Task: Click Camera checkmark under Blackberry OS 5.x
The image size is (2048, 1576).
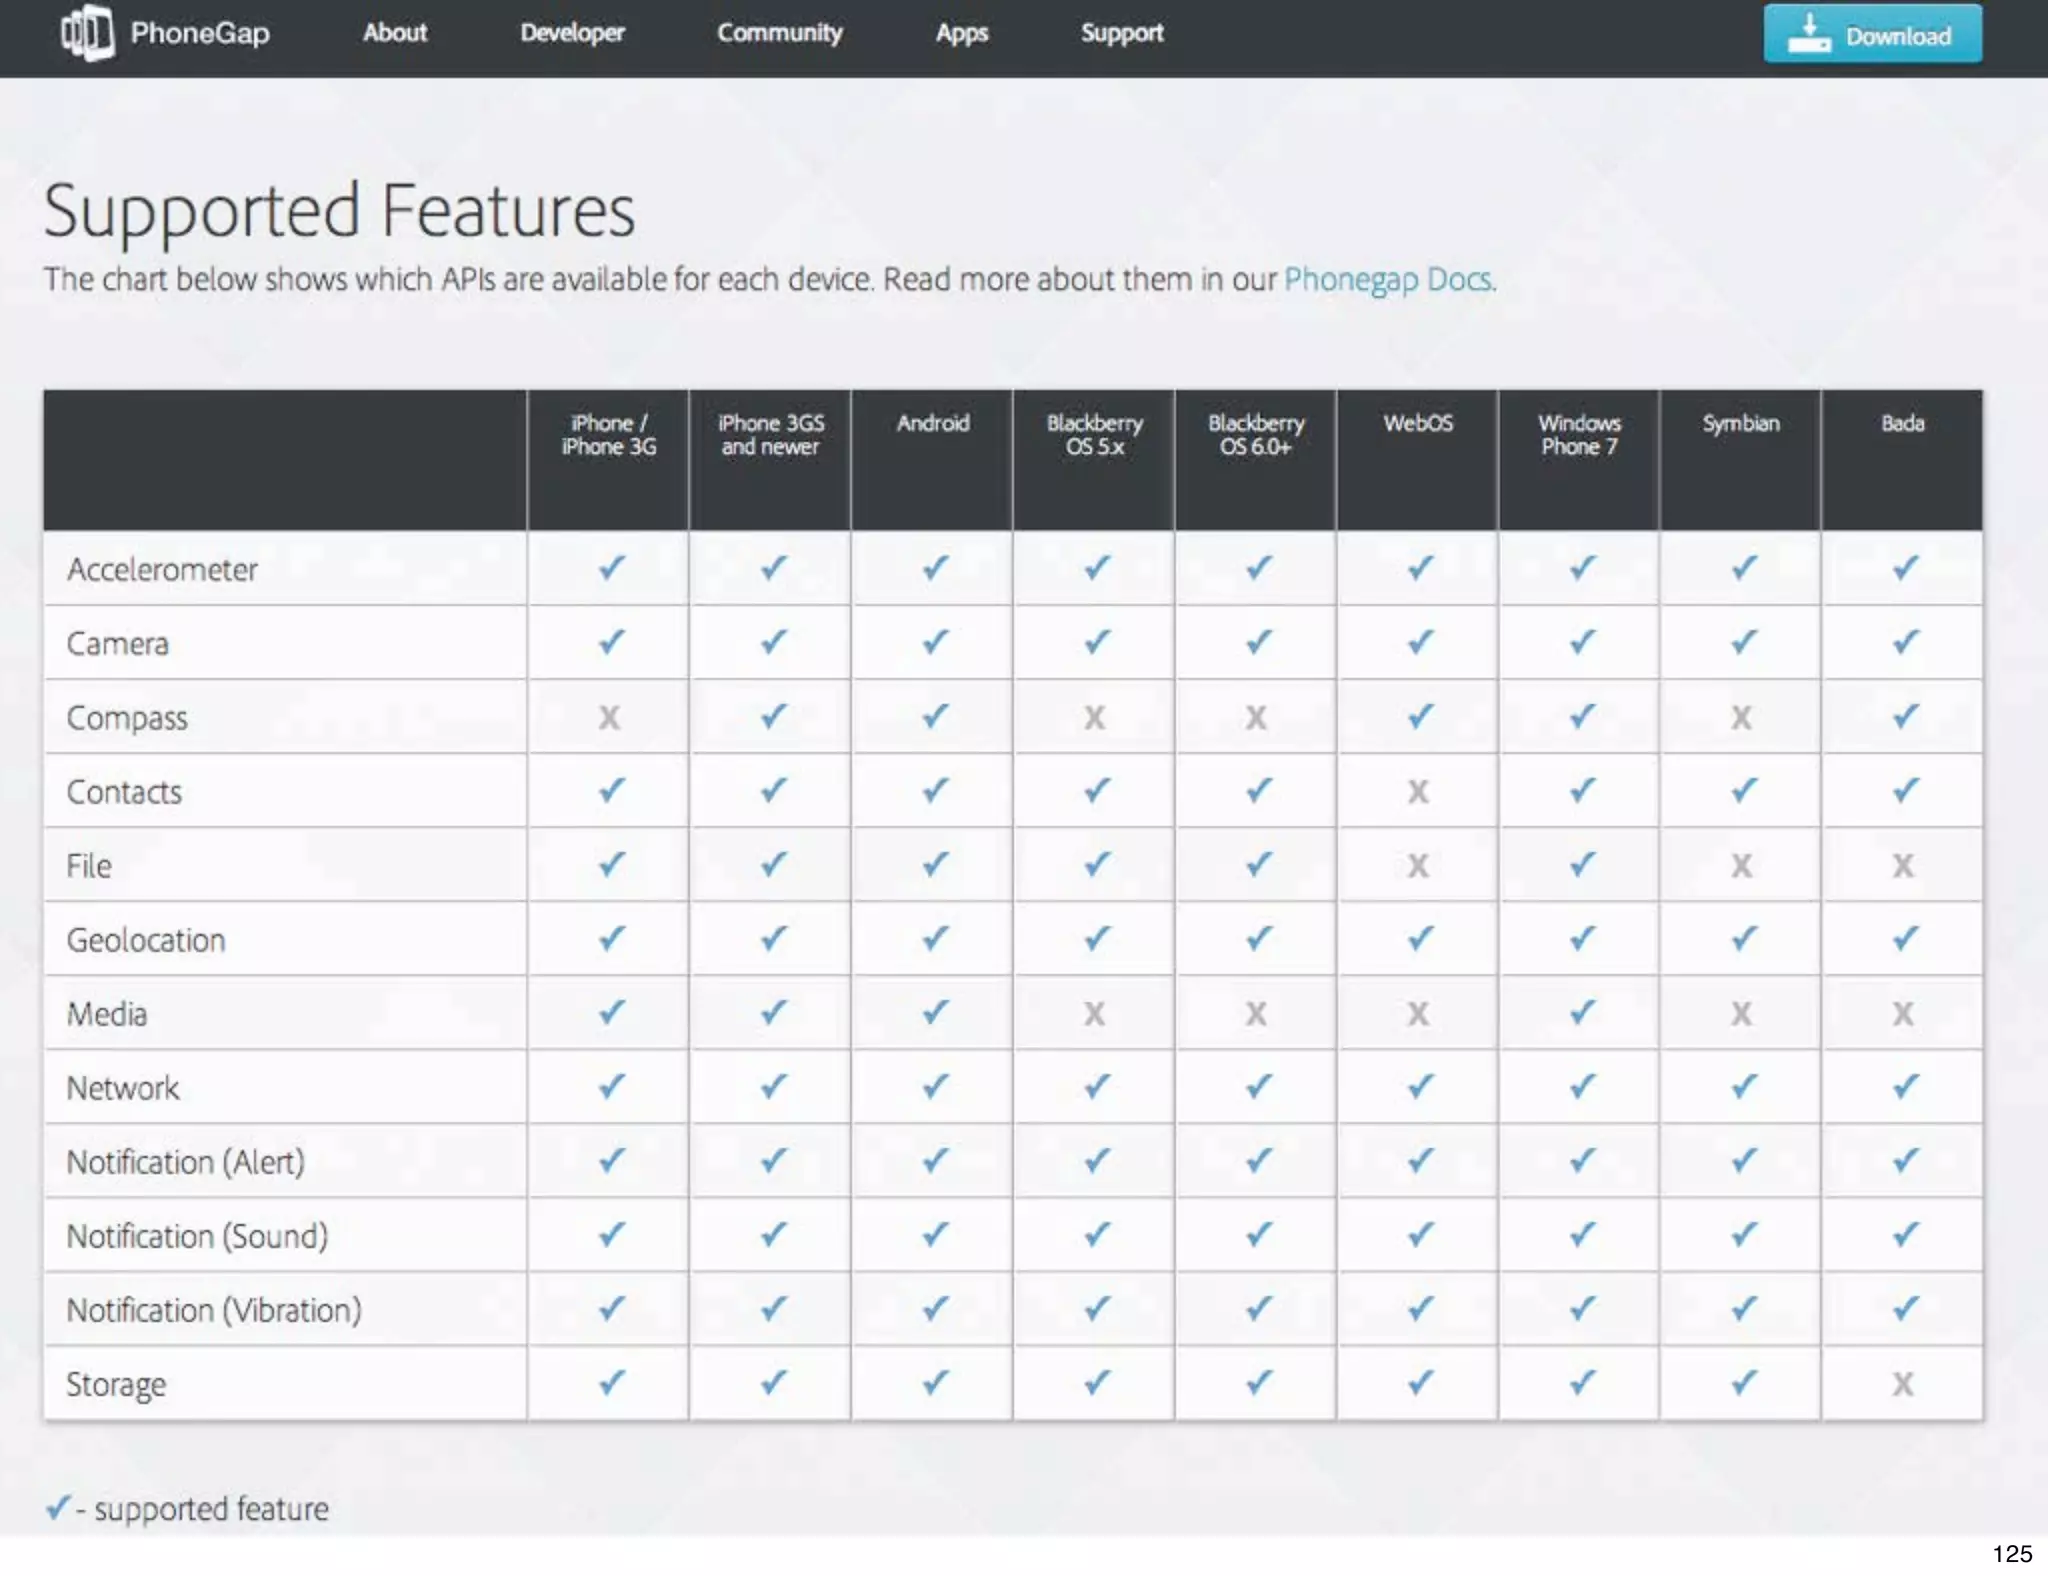Action: point(1096,642)
